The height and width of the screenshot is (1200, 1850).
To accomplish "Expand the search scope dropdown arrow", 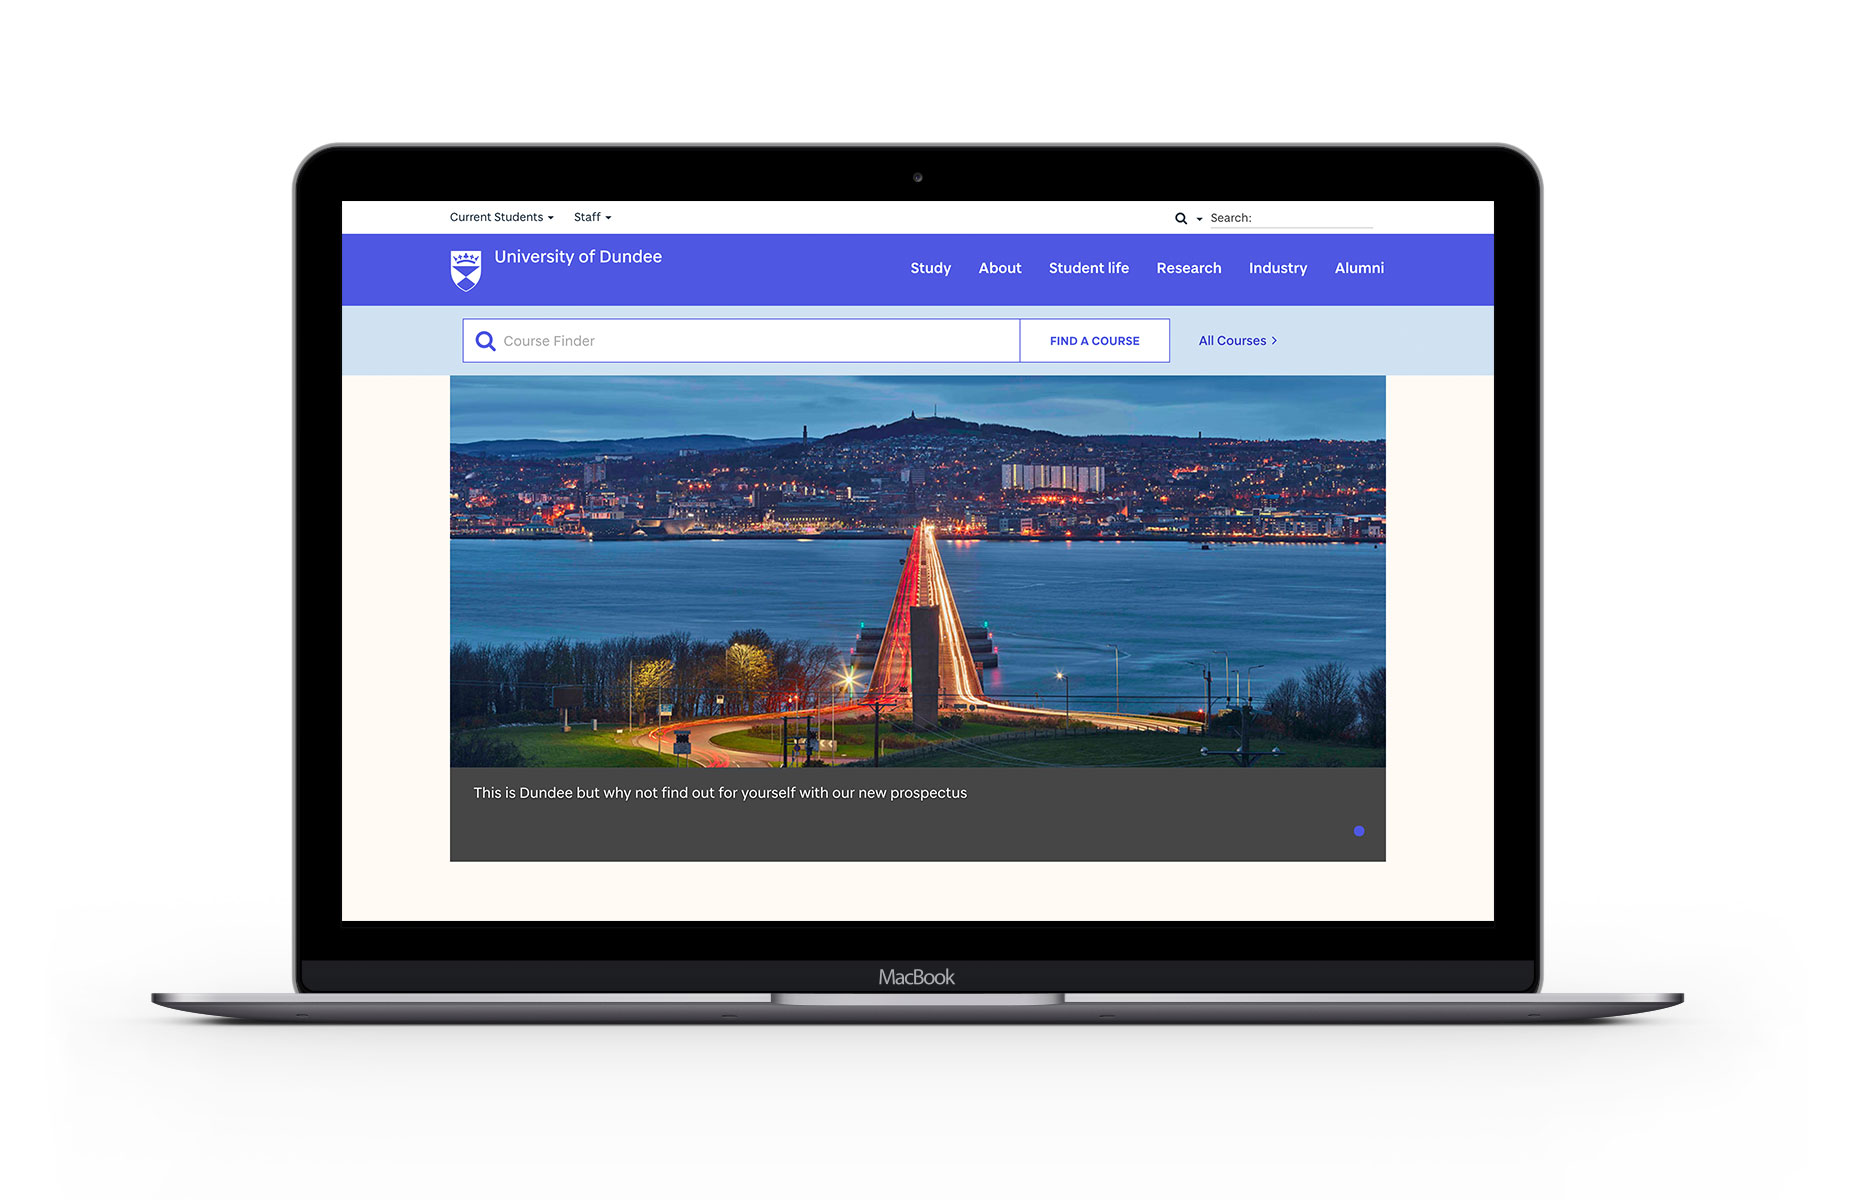I will click(1199, 219).
